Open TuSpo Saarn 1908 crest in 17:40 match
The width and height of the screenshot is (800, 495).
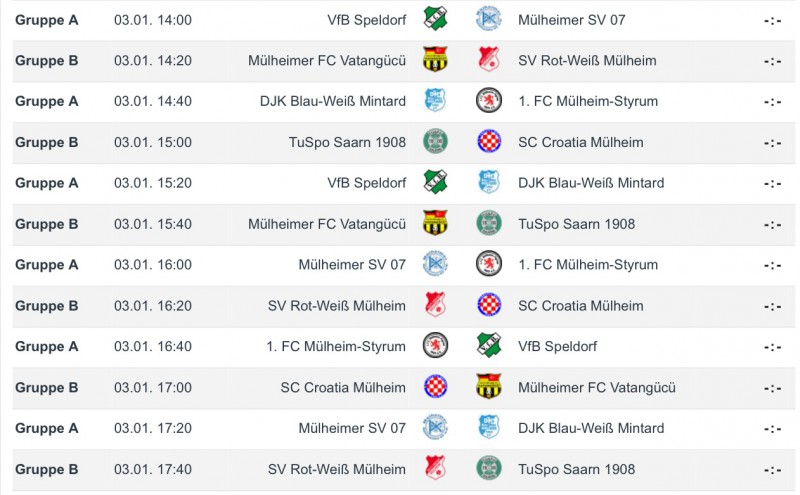pos(489,469)
